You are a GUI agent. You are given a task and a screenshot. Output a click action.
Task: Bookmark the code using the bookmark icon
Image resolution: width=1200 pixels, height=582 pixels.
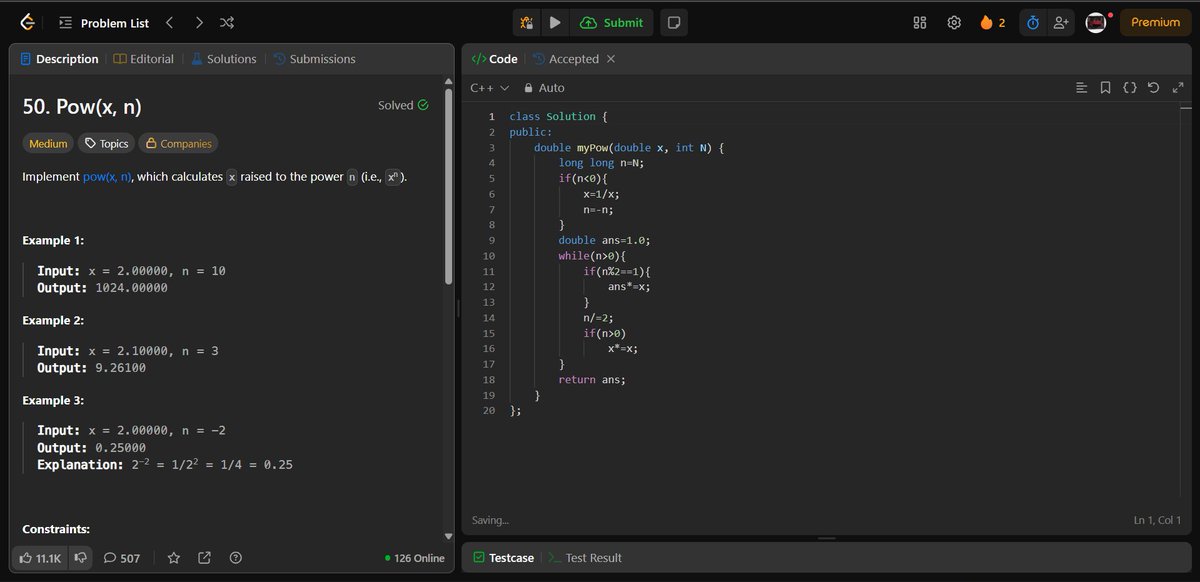pyautogui.click(x=1105, y=88)
